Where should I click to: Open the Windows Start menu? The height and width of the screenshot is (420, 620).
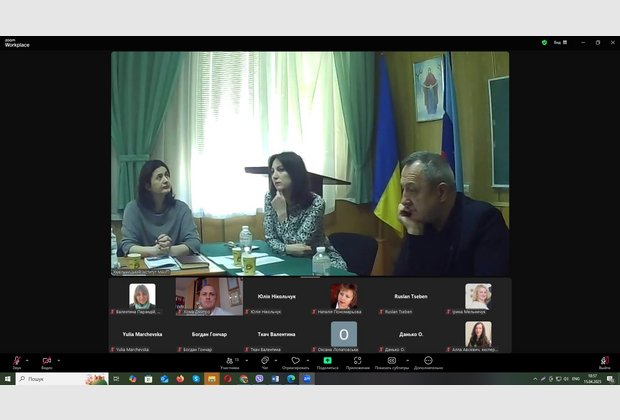tap(7, 379)
